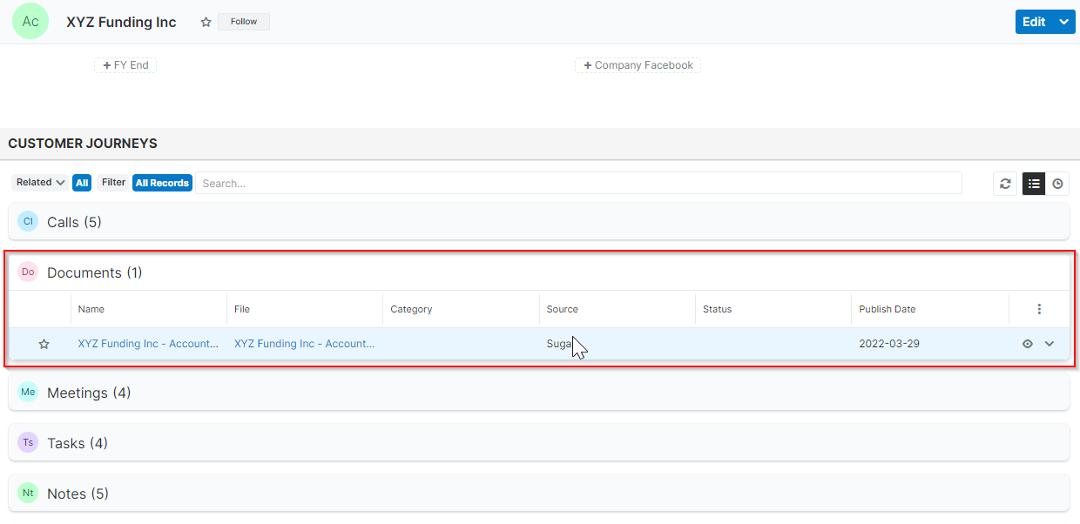
Task: Click the Documents module icon
Action: [x=28, y=272]
